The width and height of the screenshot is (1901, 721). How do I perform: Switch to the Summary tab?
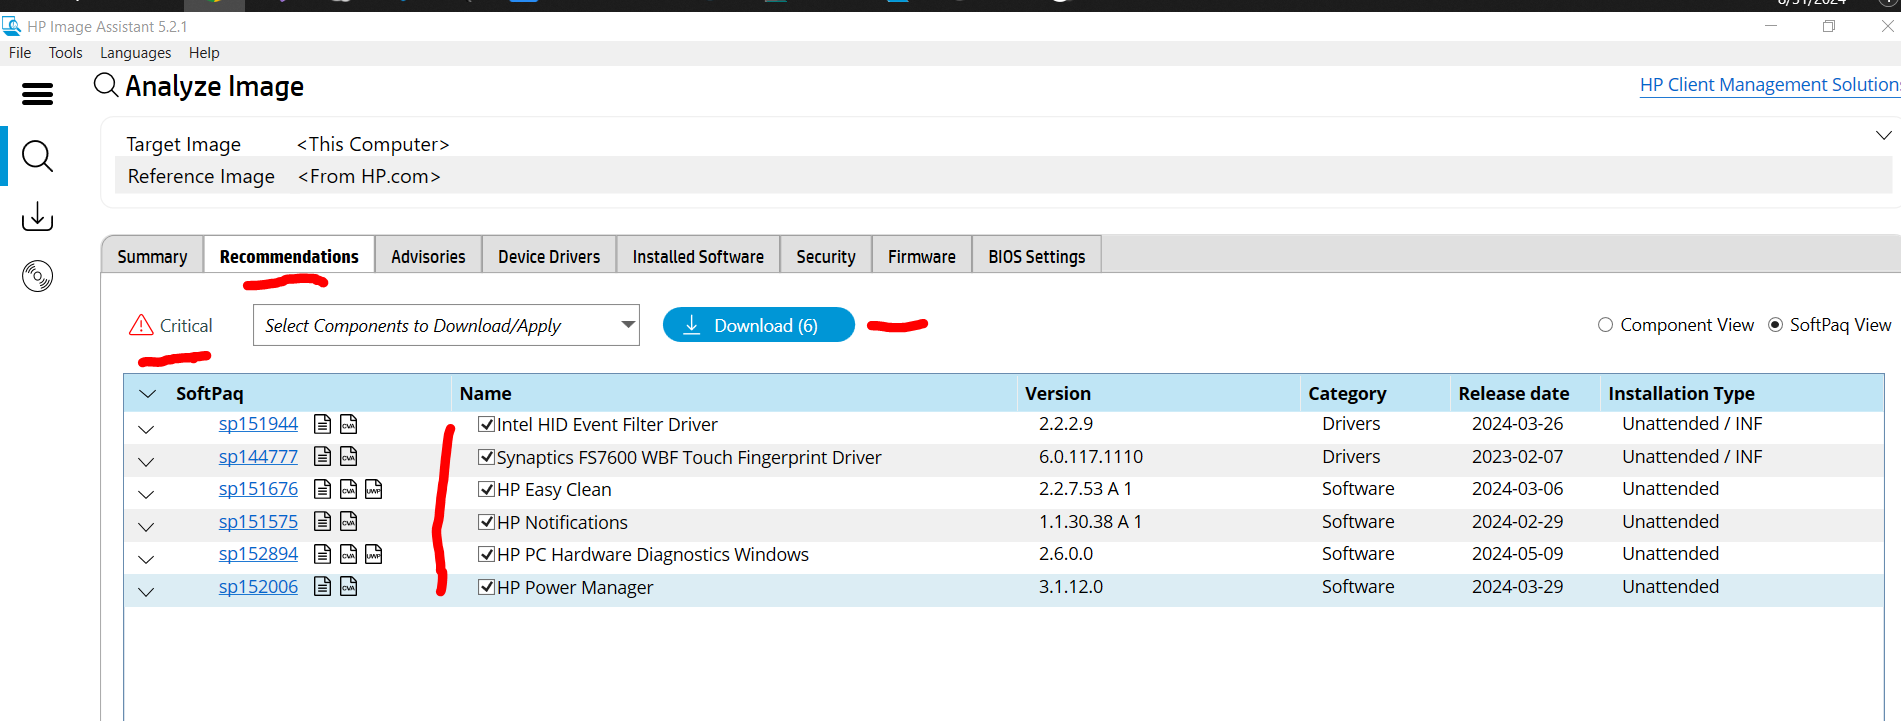[x=152, y=256]
